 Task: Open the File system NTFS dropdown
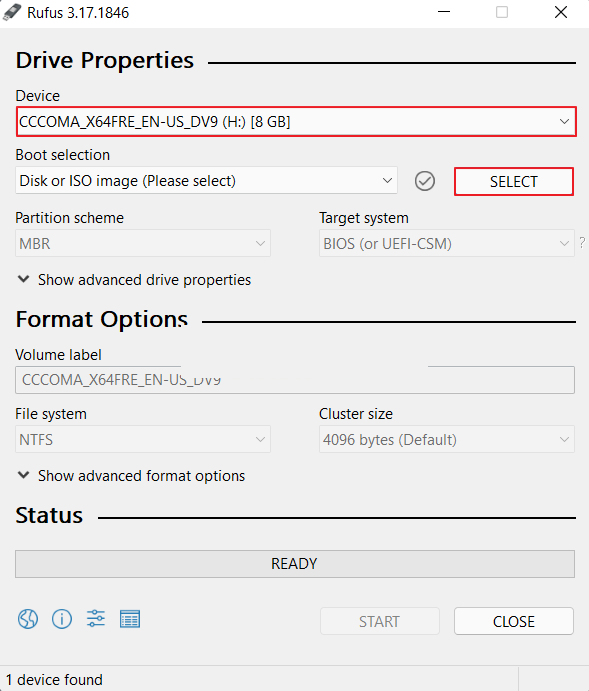coord(143,439)
